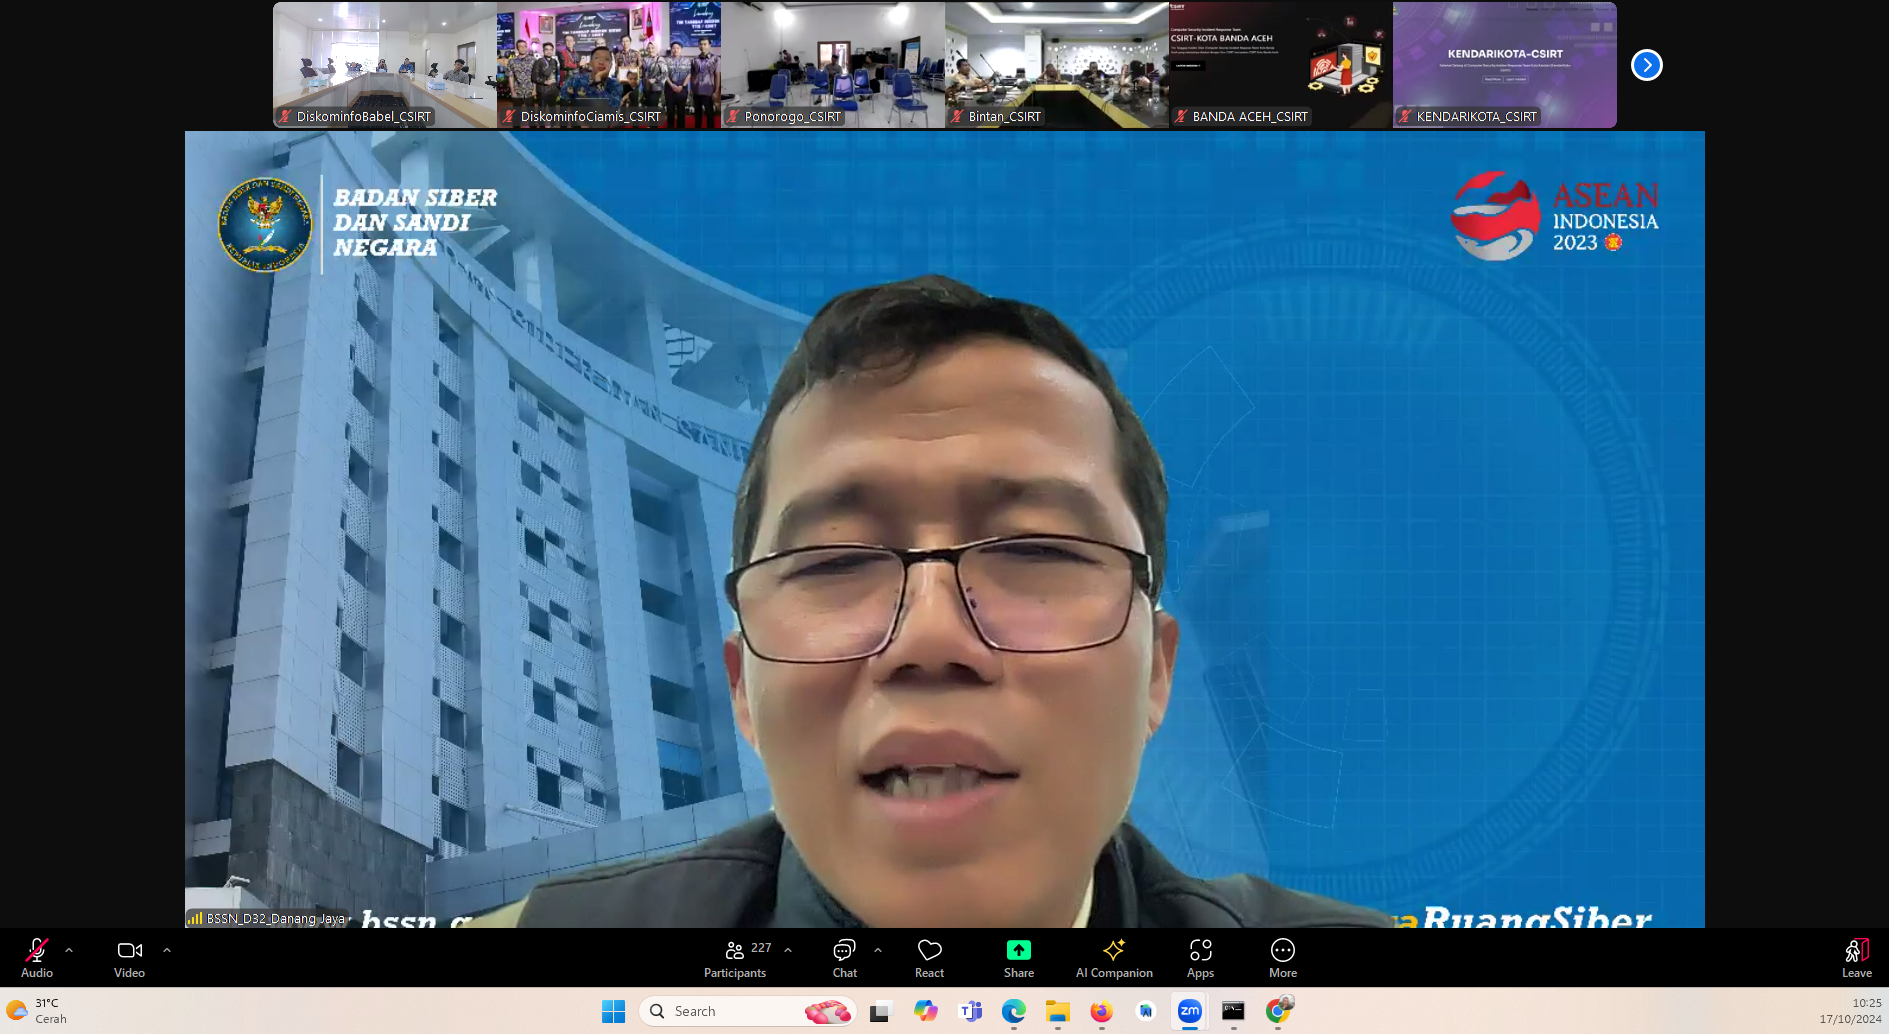Select the Ponorogo_CSIRT video thumbnail
This screenshot has width=1889, height=1034.
click(x=832, y=65)
